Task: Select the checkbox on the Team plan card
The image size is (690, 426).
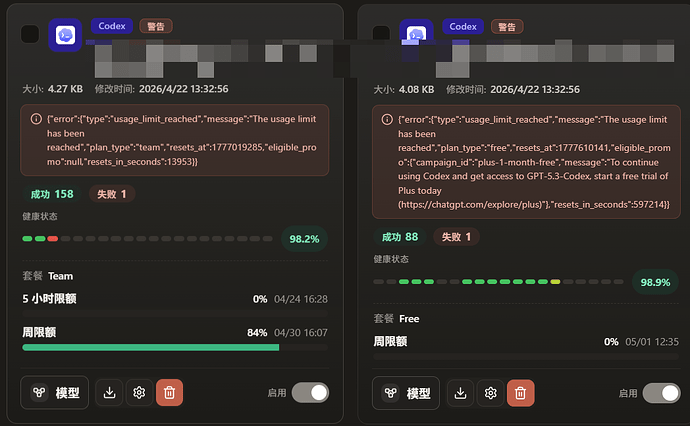Action: click(x=30, y=34)
